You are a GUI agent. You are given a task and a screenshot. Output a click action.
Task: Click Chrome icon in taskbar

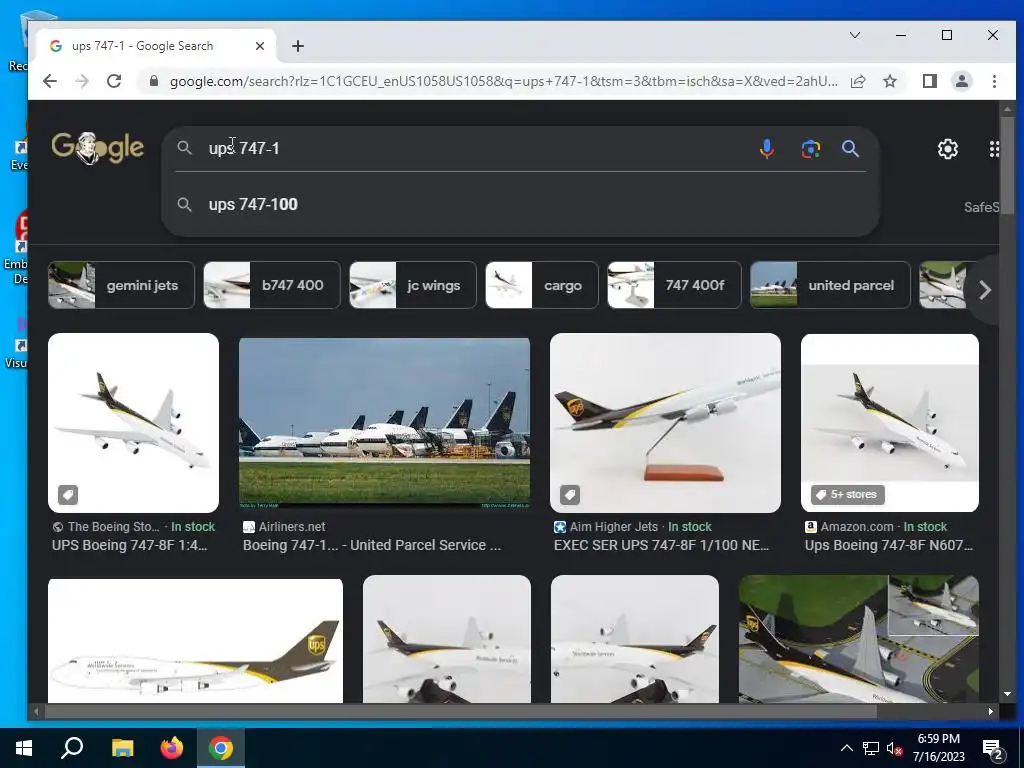221,748
